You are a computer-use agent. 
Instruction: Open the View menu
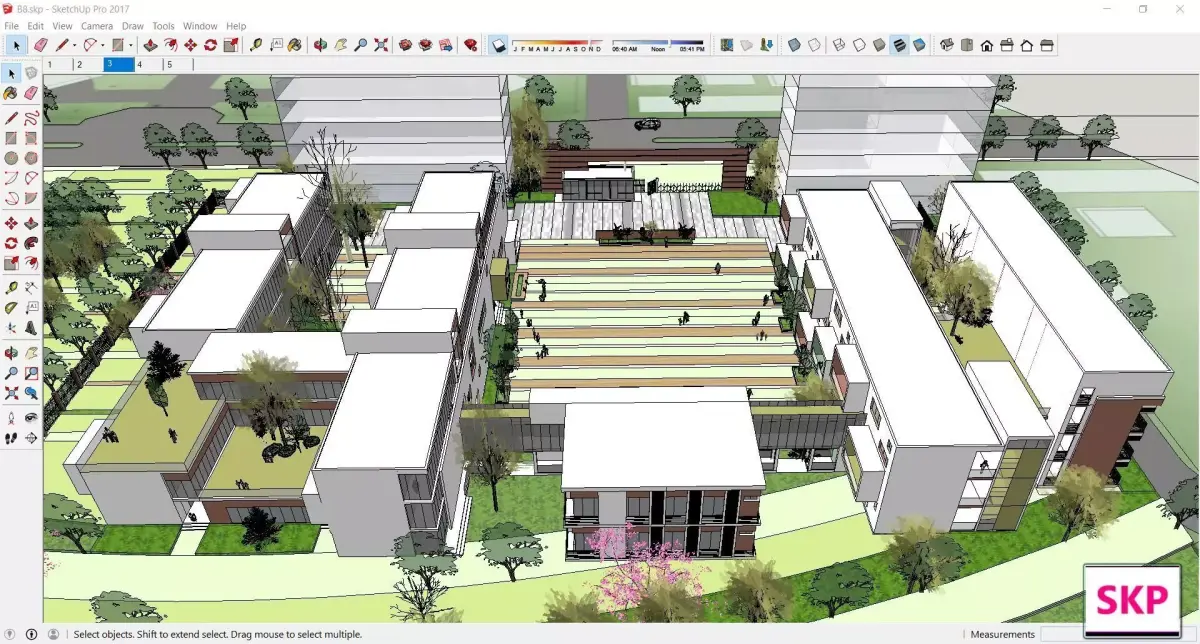click(62, 25)
